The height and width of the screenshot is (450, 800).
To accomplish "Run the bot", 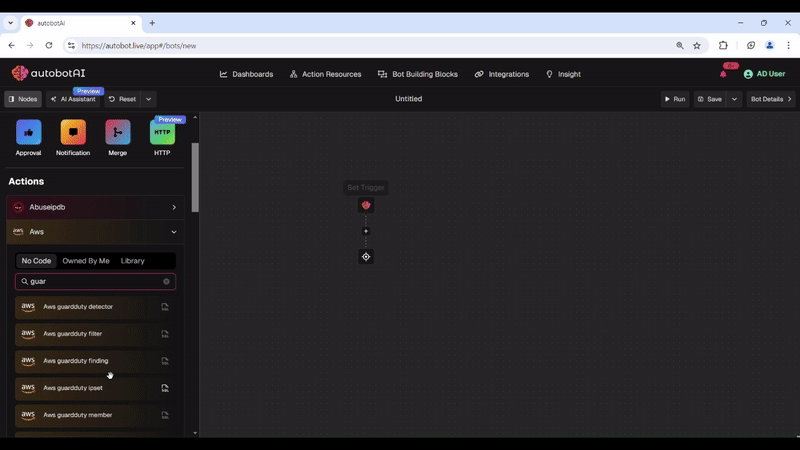I will pos(675,99).
